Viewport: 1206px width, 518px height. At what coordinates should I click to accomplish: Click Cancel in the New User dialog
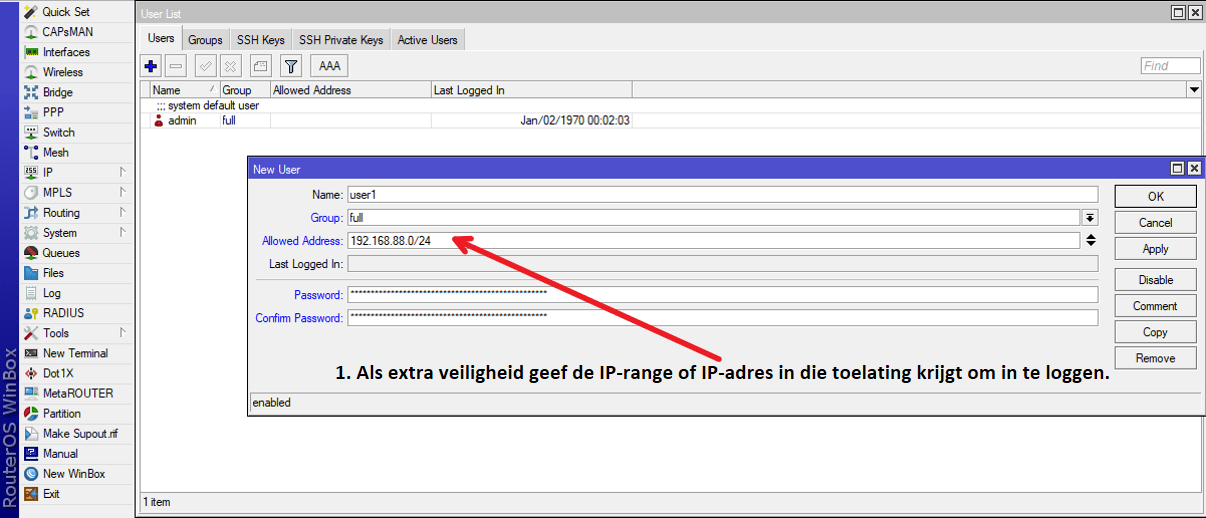click(1155, 222)
